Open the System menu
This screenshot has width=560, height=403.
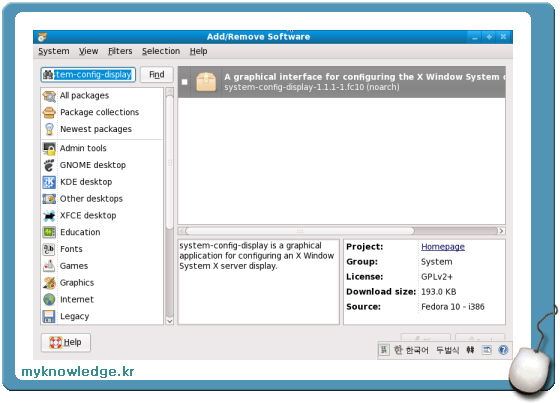pyautogui.click(x=54, y=51)
